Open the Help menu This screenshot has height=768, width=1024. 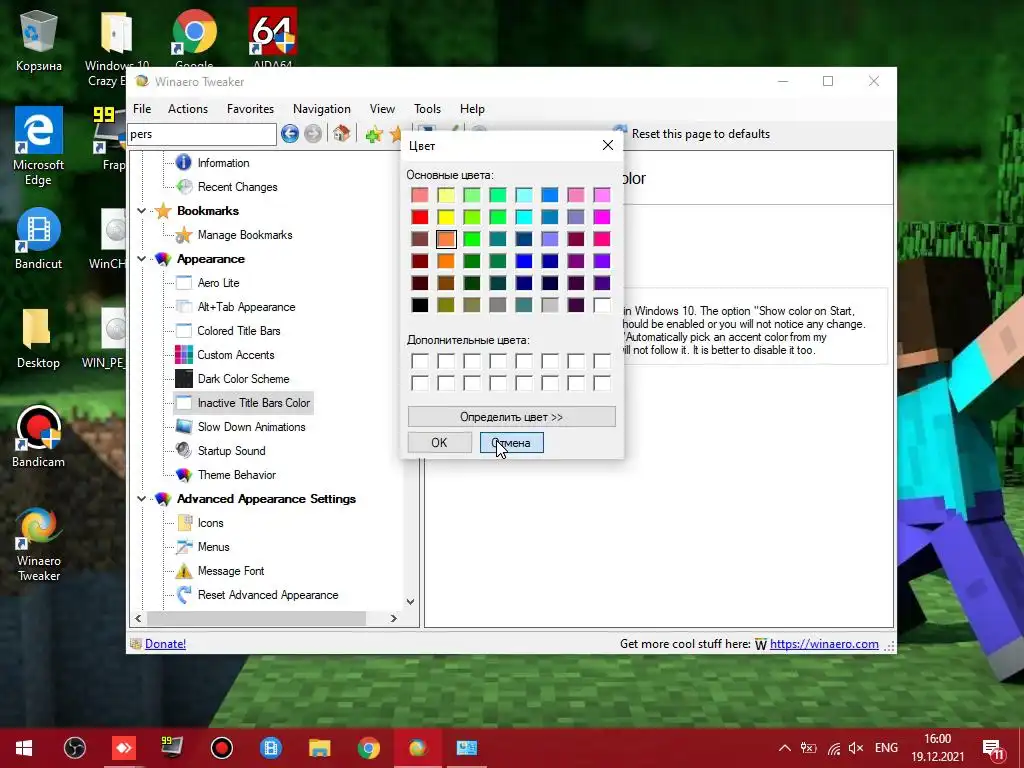pyautogui.click(x=472, y=109)
